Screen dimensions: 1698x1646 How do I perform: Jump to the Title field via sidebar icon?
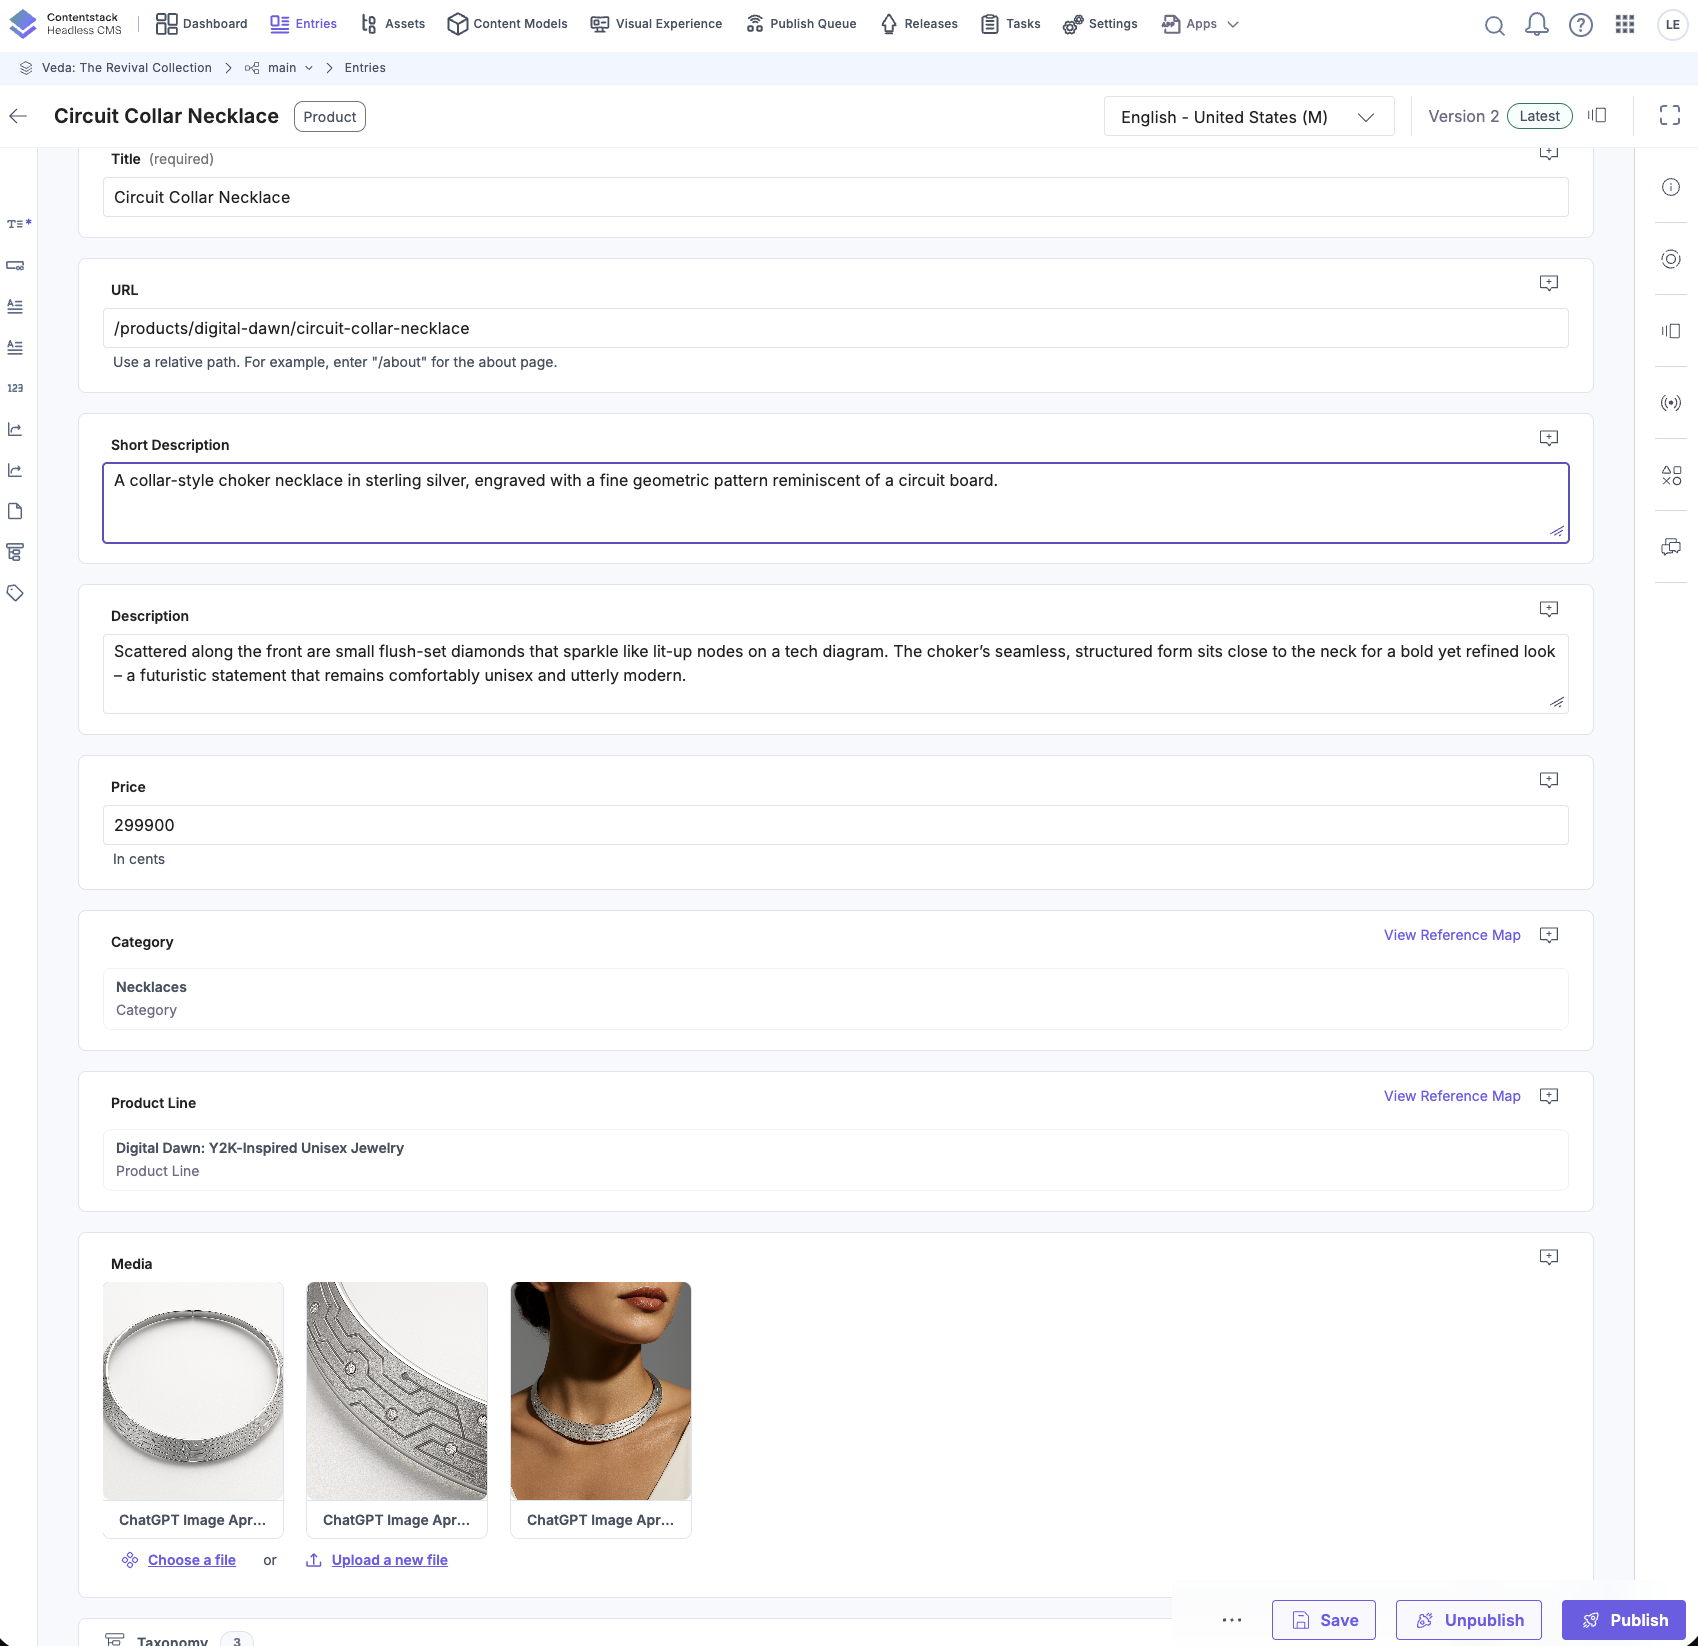pyautogui.click(x=18, y=224)
